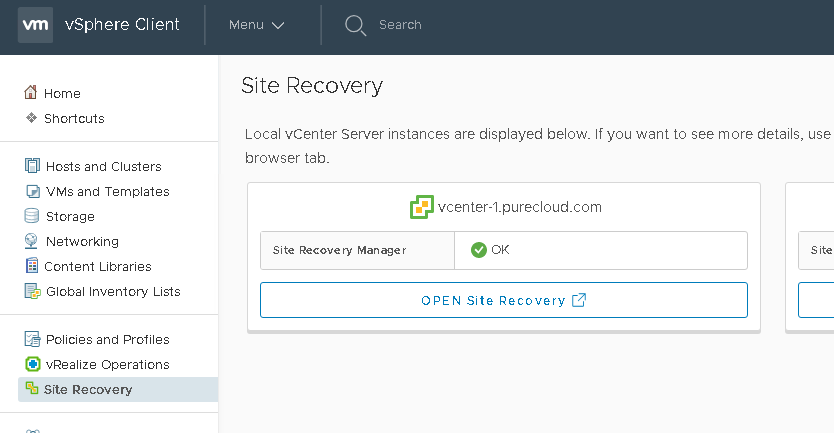The width and height of the screenshot is (834, 433).
Task: Open Policies and Profiles
Action: pyautogui.click(x=107, y=339)
